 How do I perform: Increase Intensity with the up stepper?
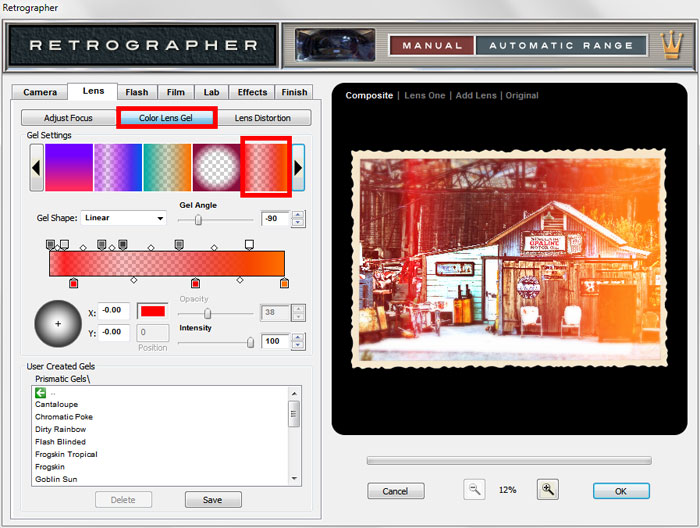pos(298,338)
